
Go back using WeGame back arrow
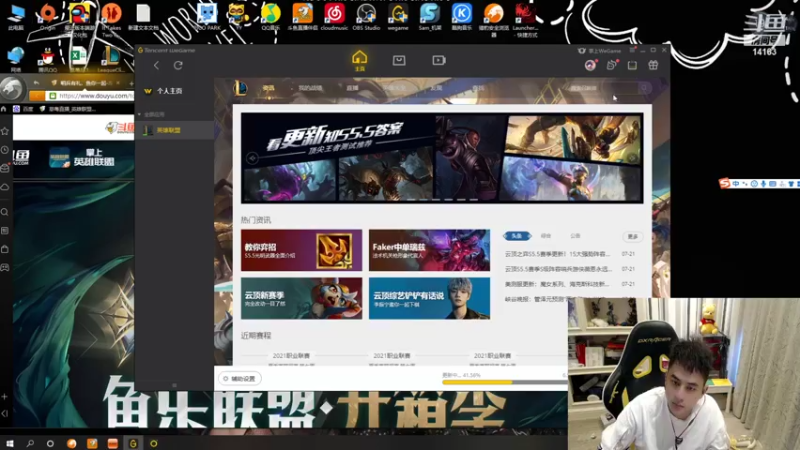coord(156,65)
